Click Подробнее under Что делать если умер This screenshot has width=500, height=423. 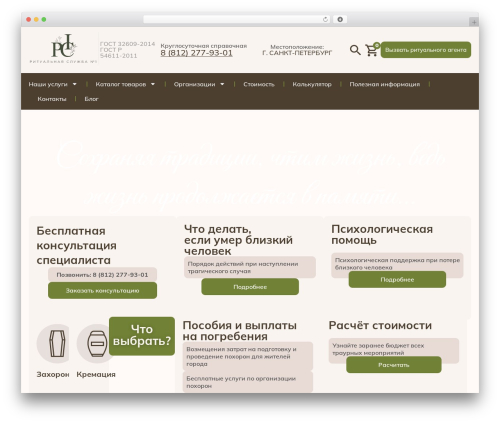coord(250,287)
